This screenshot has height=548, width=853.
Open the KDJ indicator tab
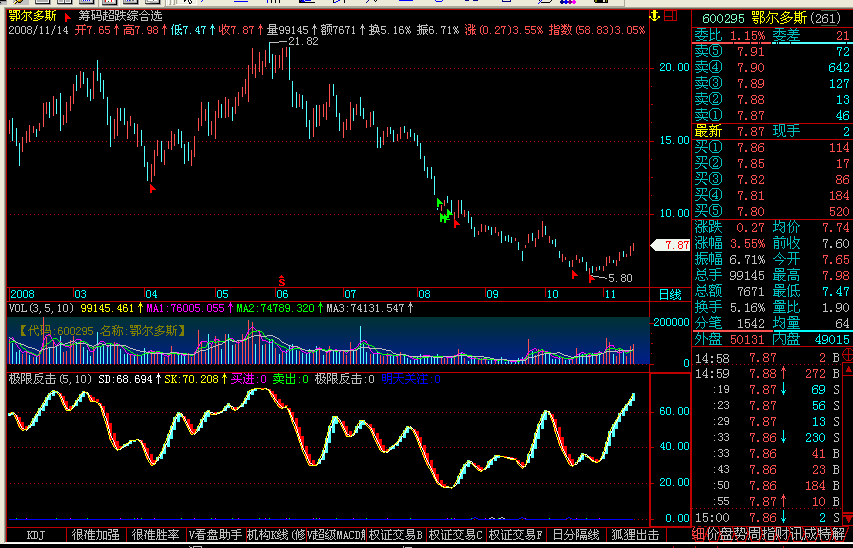[x=35, y=534]
